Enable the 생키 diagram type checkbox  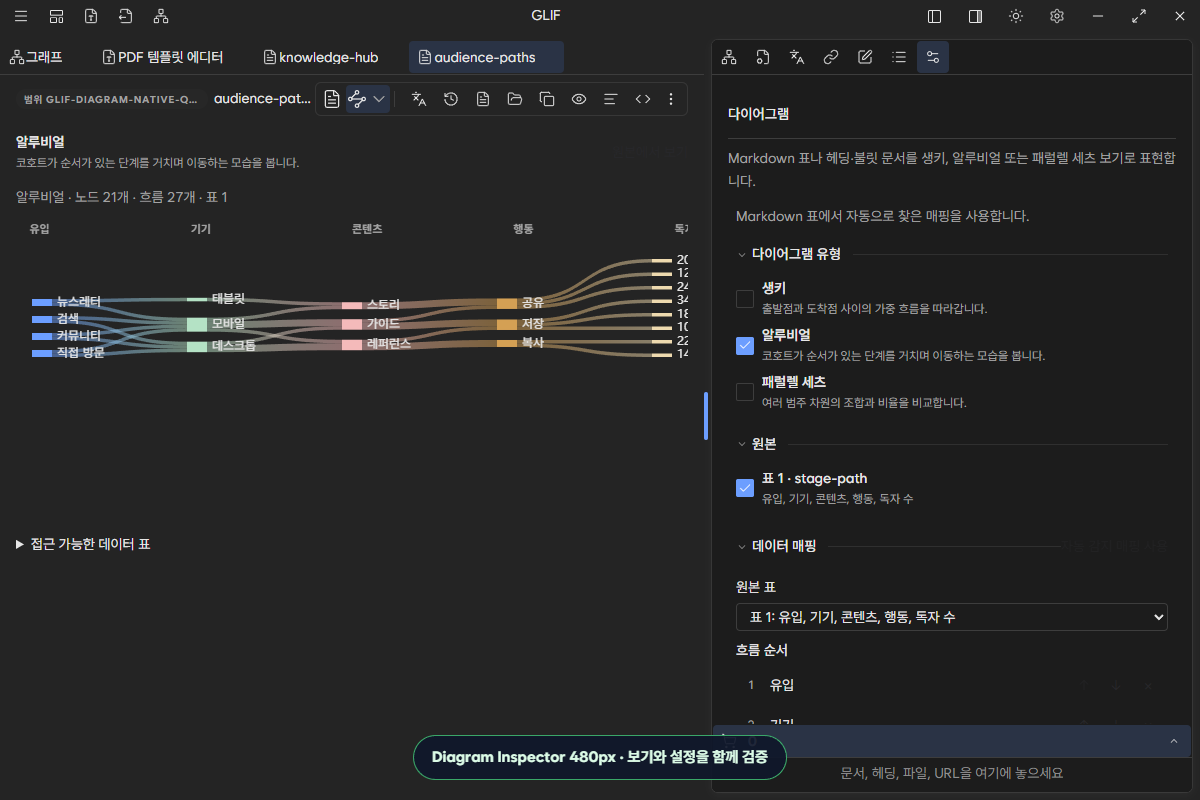pyautogui.click(x=745, y=298)
